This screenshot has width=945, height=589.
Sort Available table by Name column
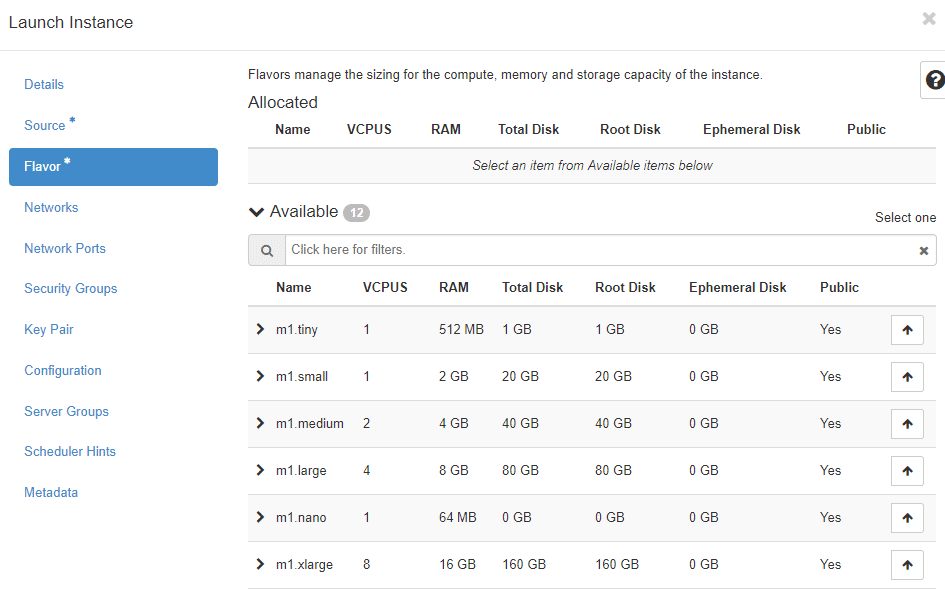[x=294, y=288]
